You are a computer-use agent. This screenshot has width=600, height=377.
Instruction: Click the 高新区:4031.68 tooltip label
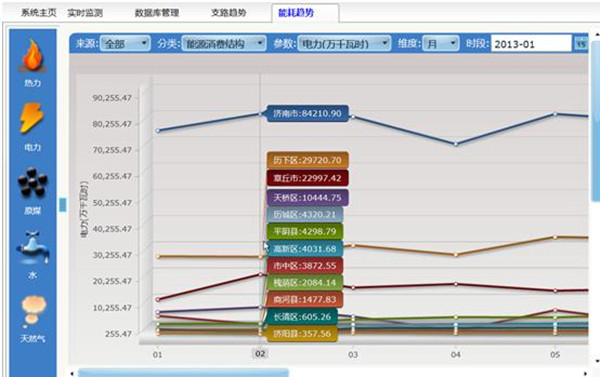coord(305,249)
